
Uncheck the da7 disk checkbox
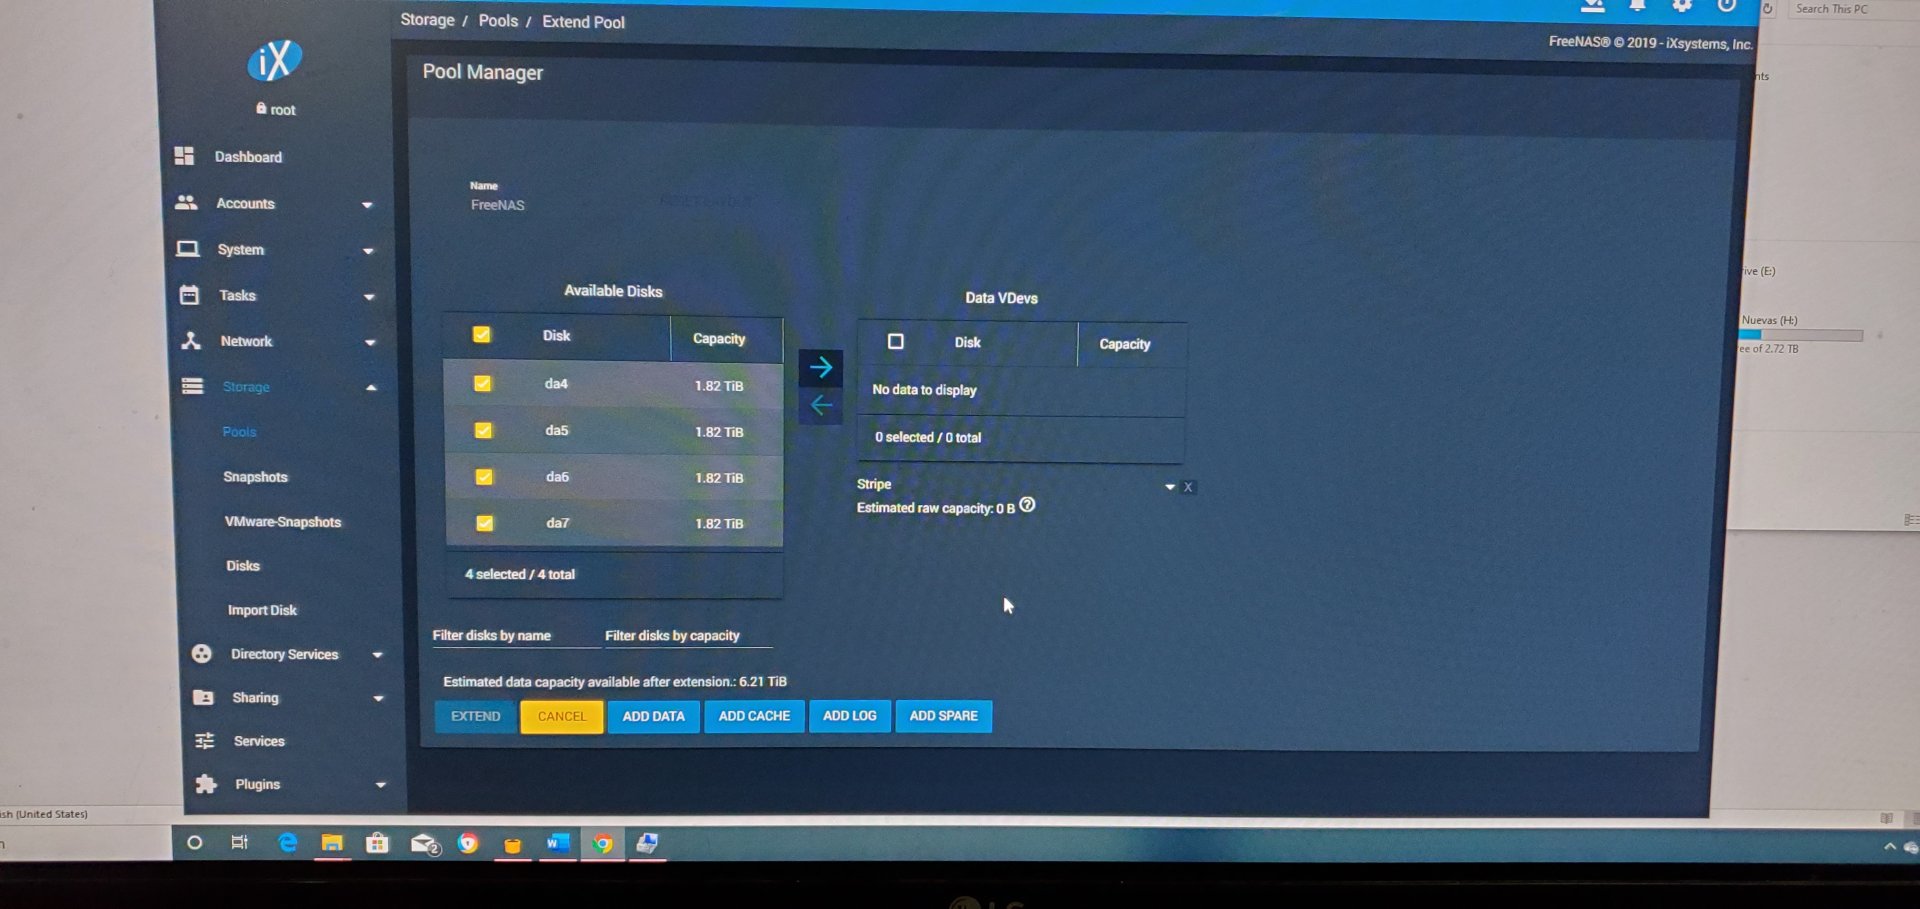pyautogui.click(x=485, y=522)
